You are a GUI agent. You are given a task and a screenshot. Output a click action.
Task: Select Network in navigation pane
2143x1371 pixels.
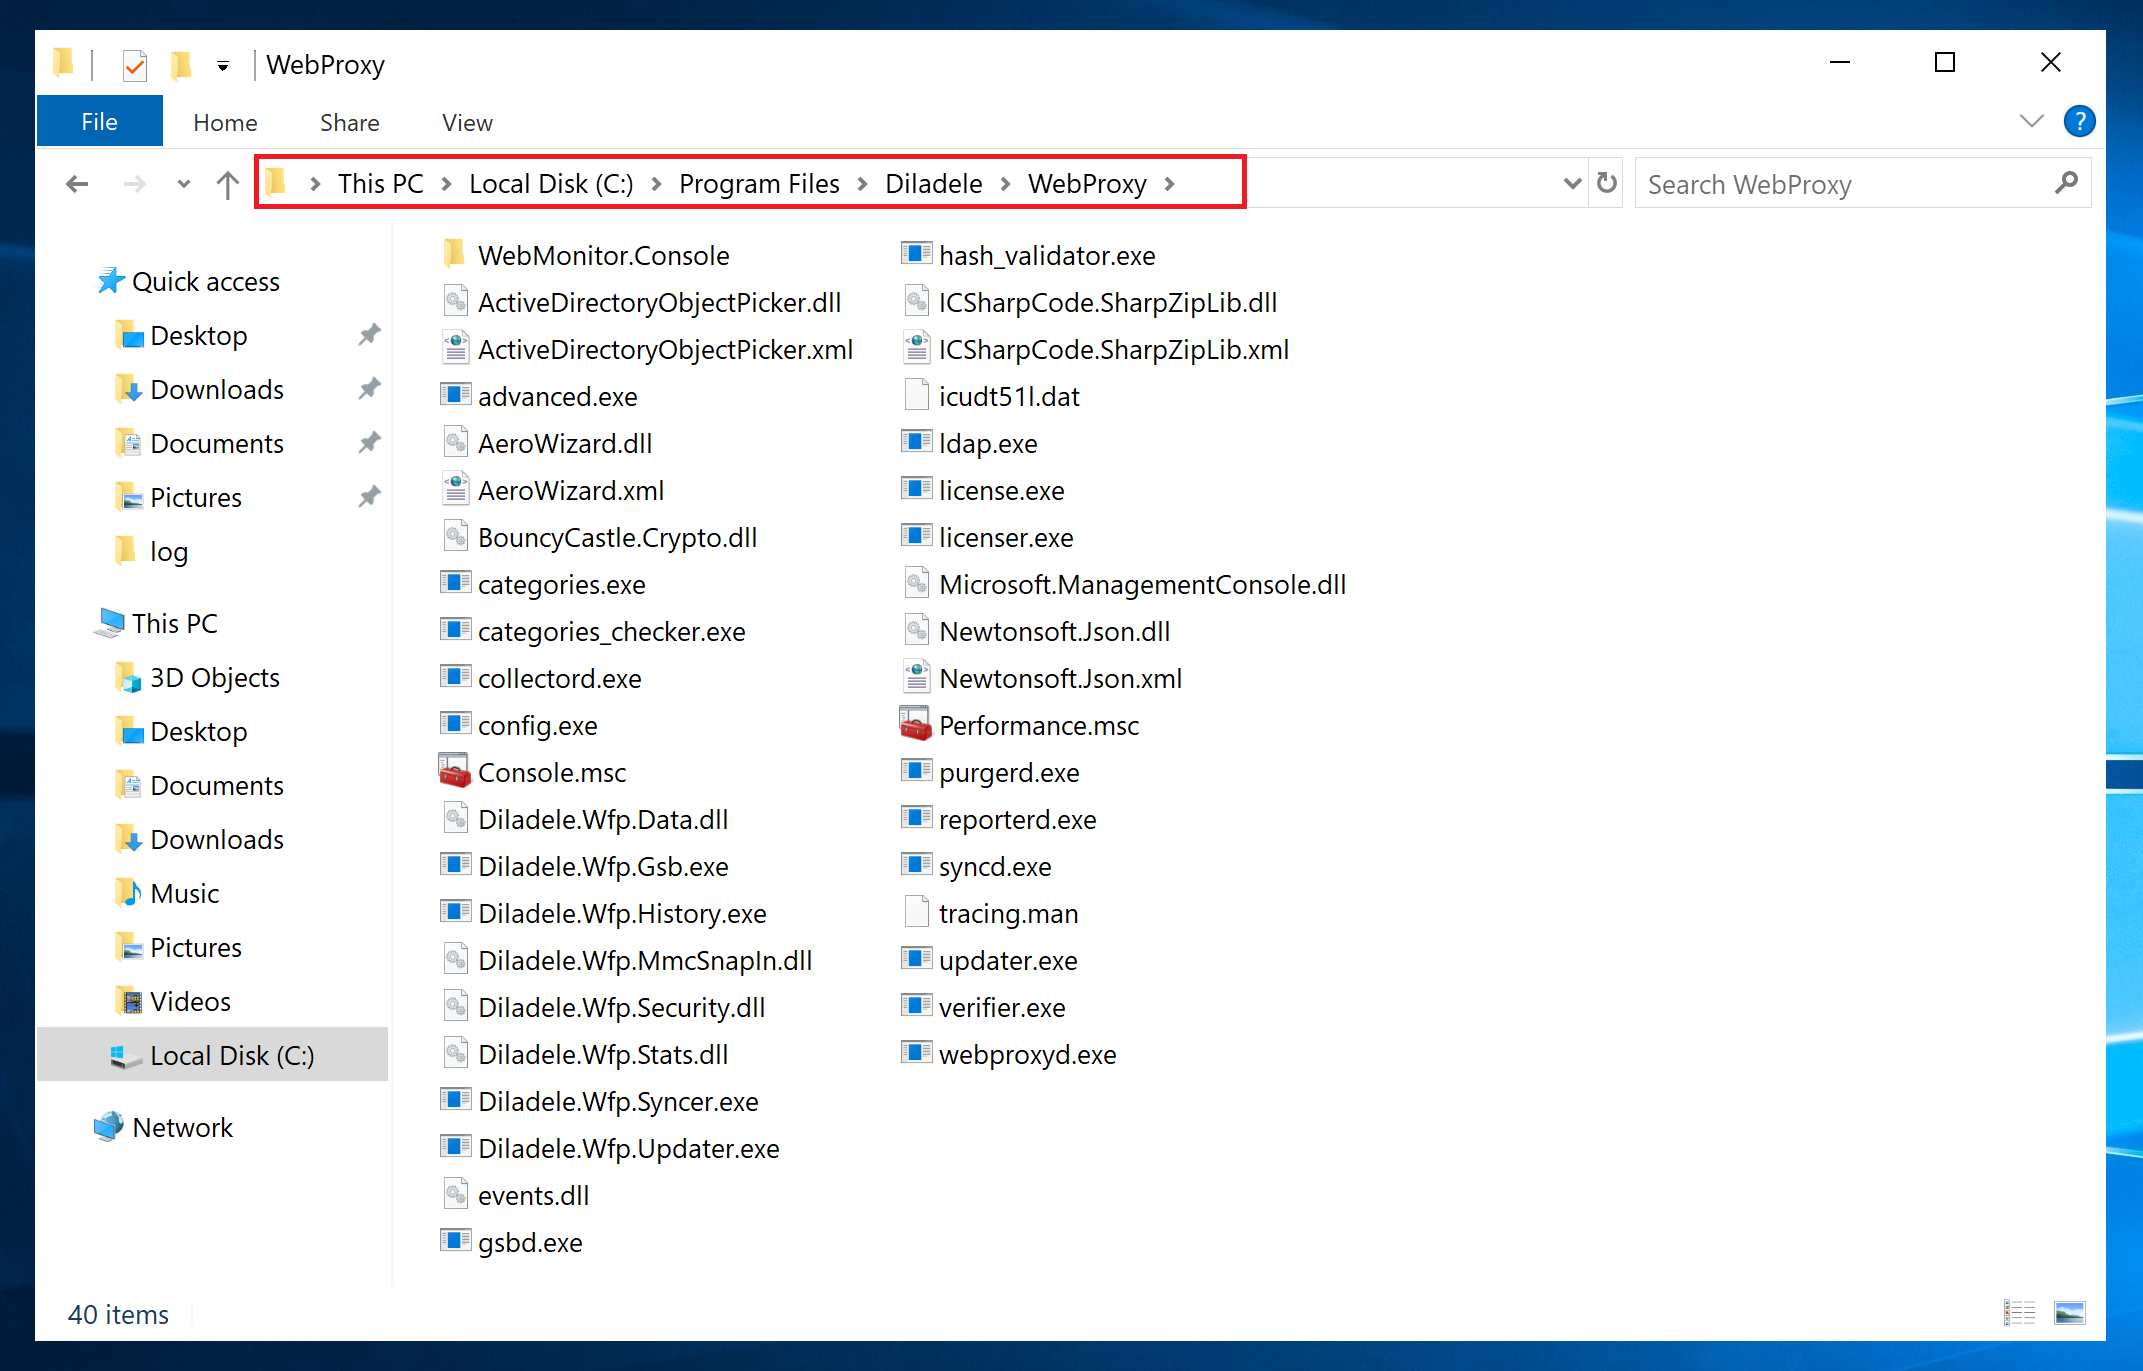(182, 1128)
